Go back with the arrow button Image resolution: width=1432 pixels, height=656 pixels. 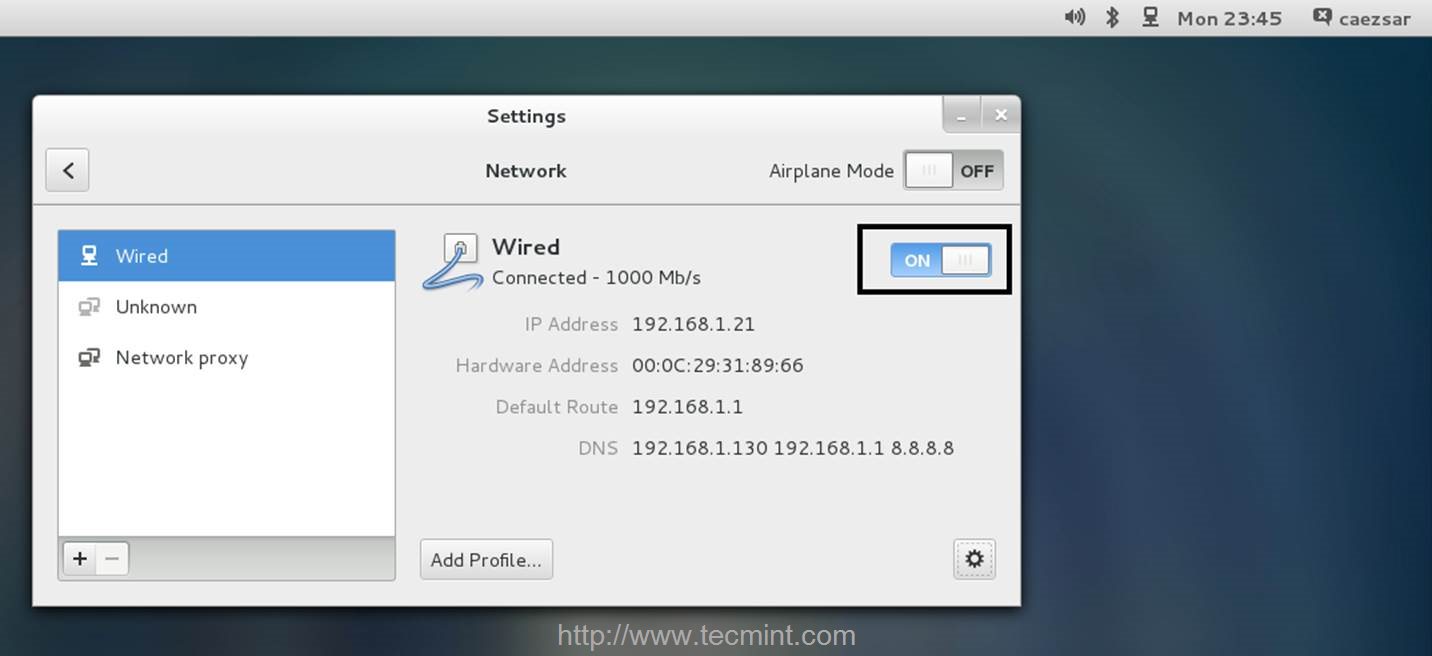[67, 170]
